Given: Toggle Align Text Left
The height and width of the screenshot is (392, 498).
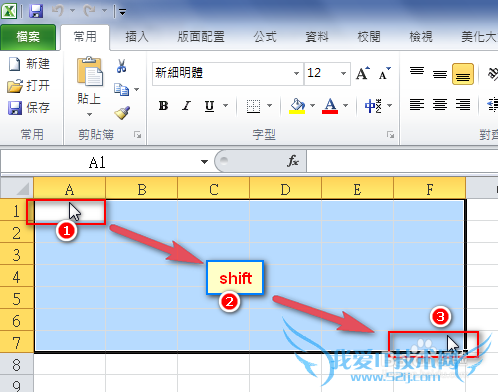Looking at the screenshot, I should click(417, 105).
